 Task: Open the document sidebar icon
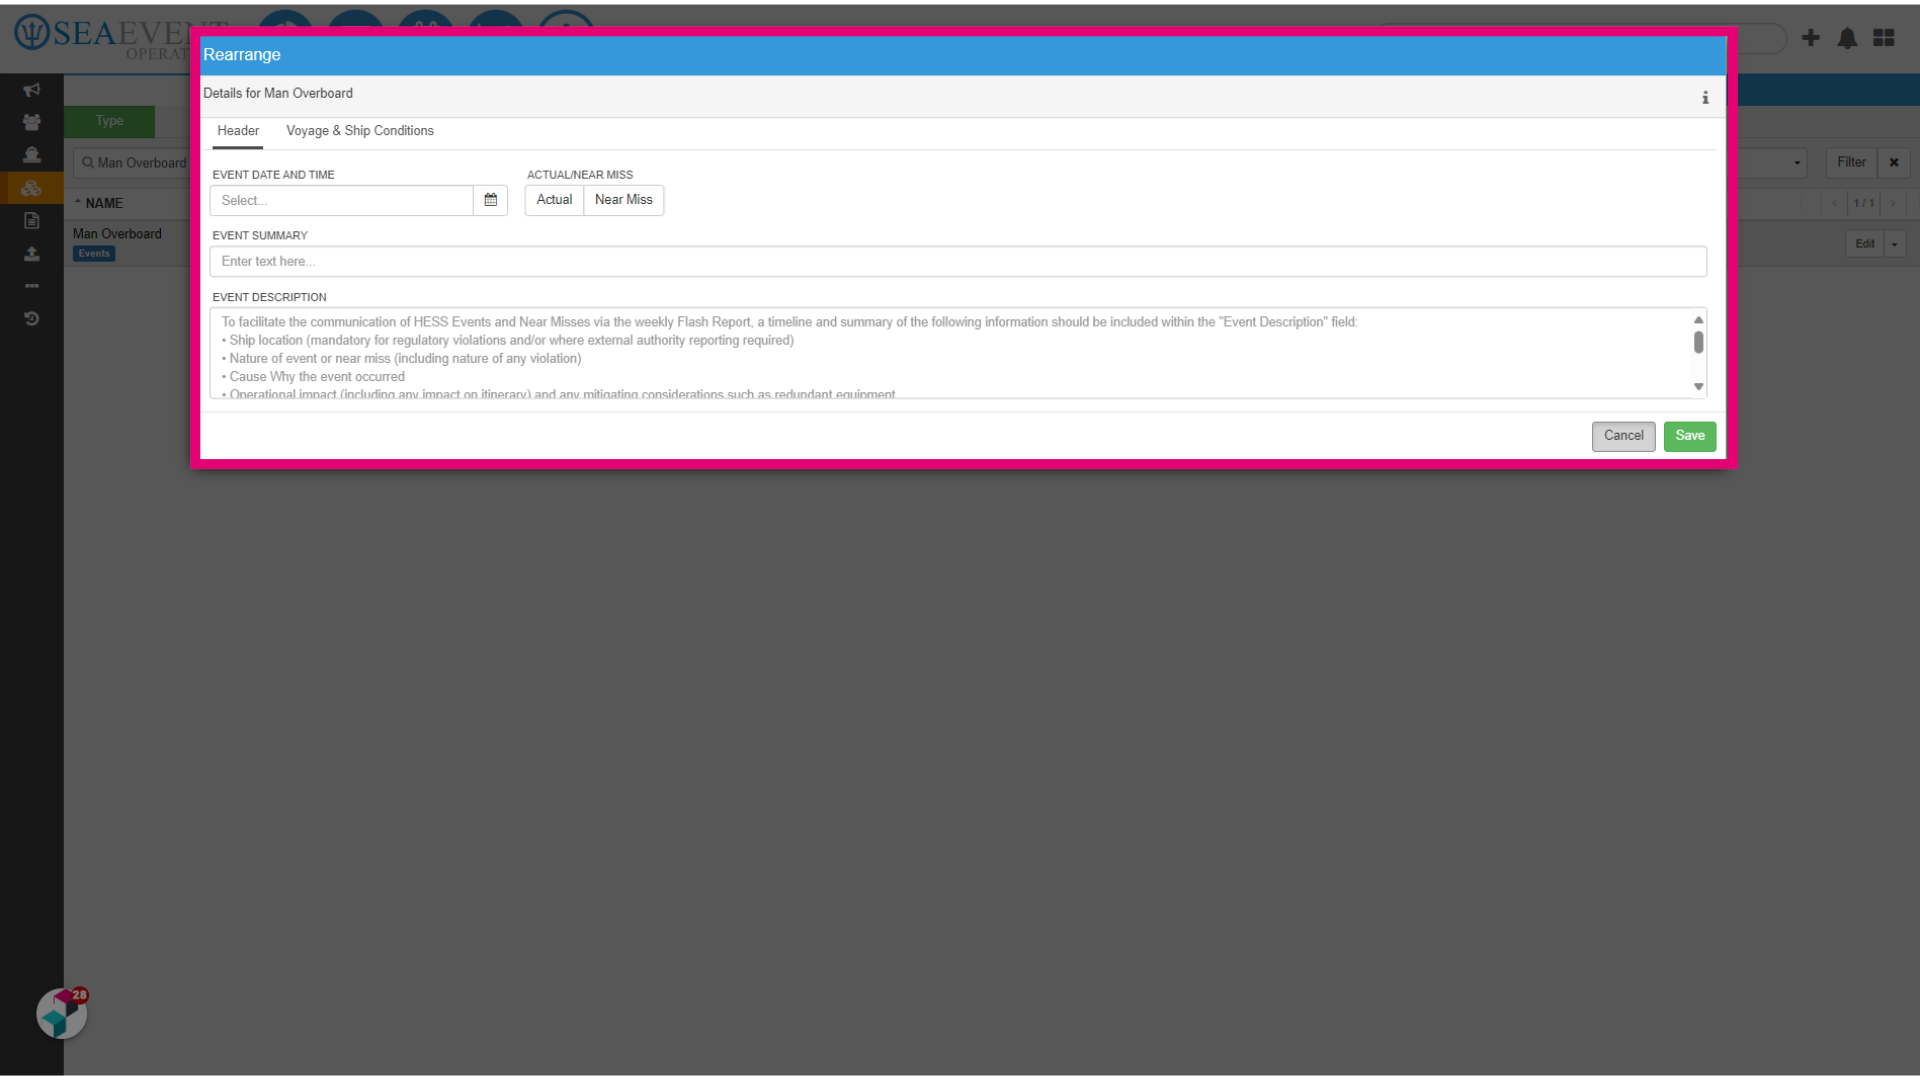[32, 221]
